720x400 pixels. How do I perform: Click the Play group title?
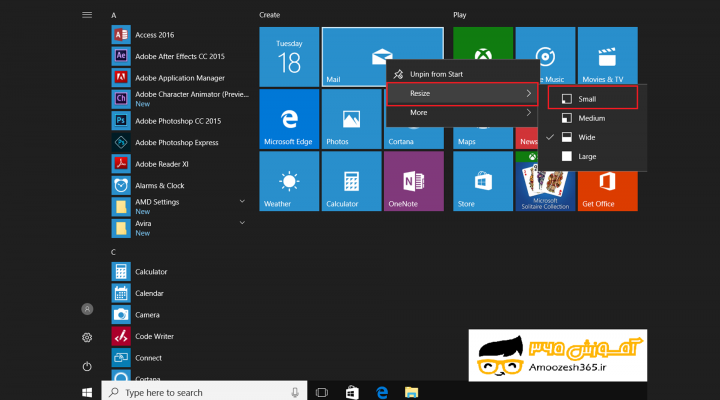pos(460,15)
